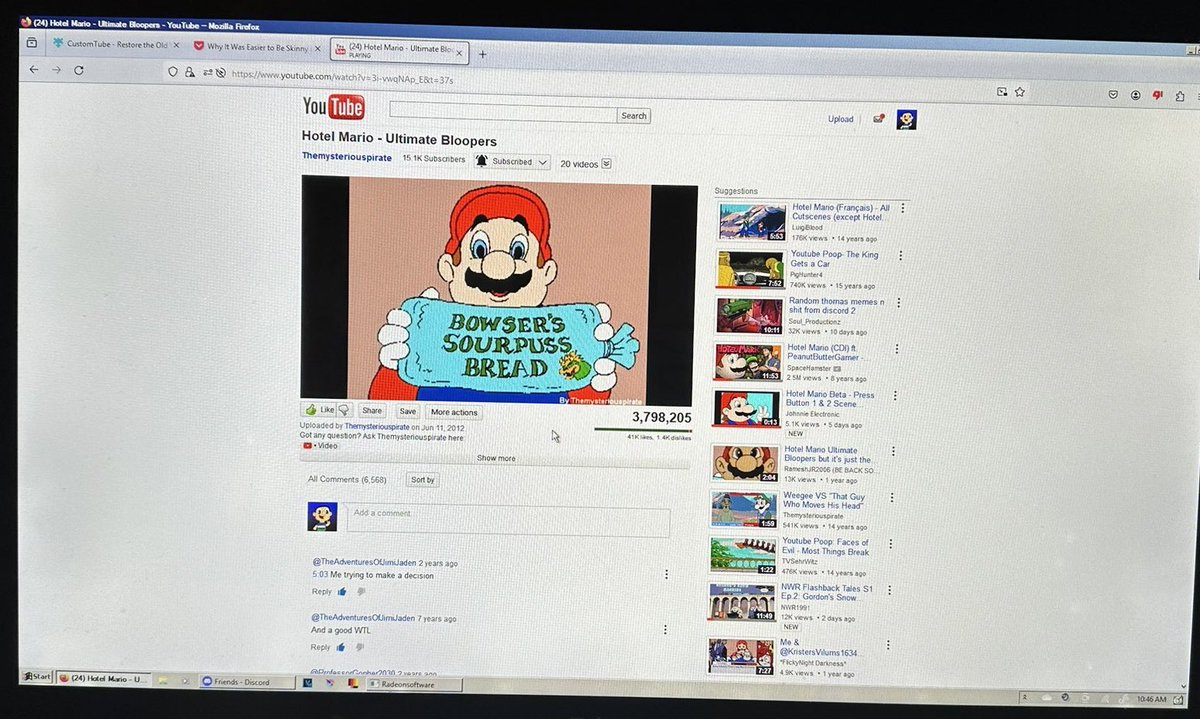Click the YouTube logo
The image size is (1200, 719).
tap(333, 107)
